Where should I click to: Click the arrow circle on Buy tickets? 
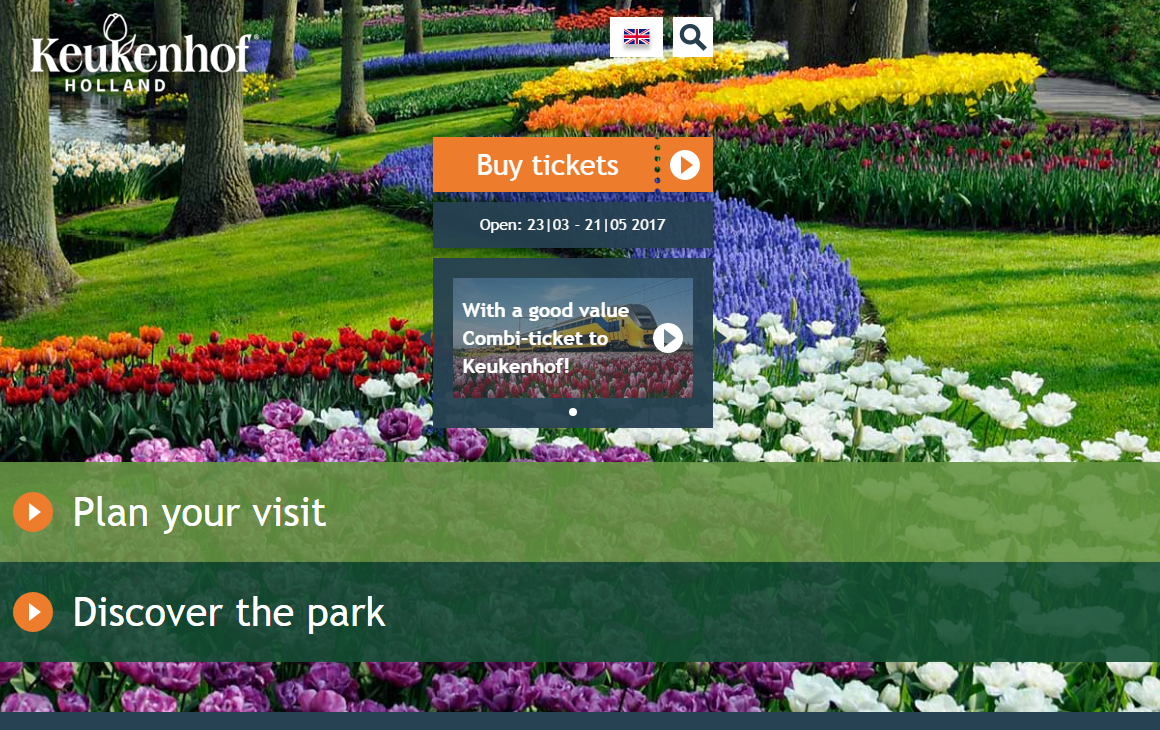(x=685, y=165)
